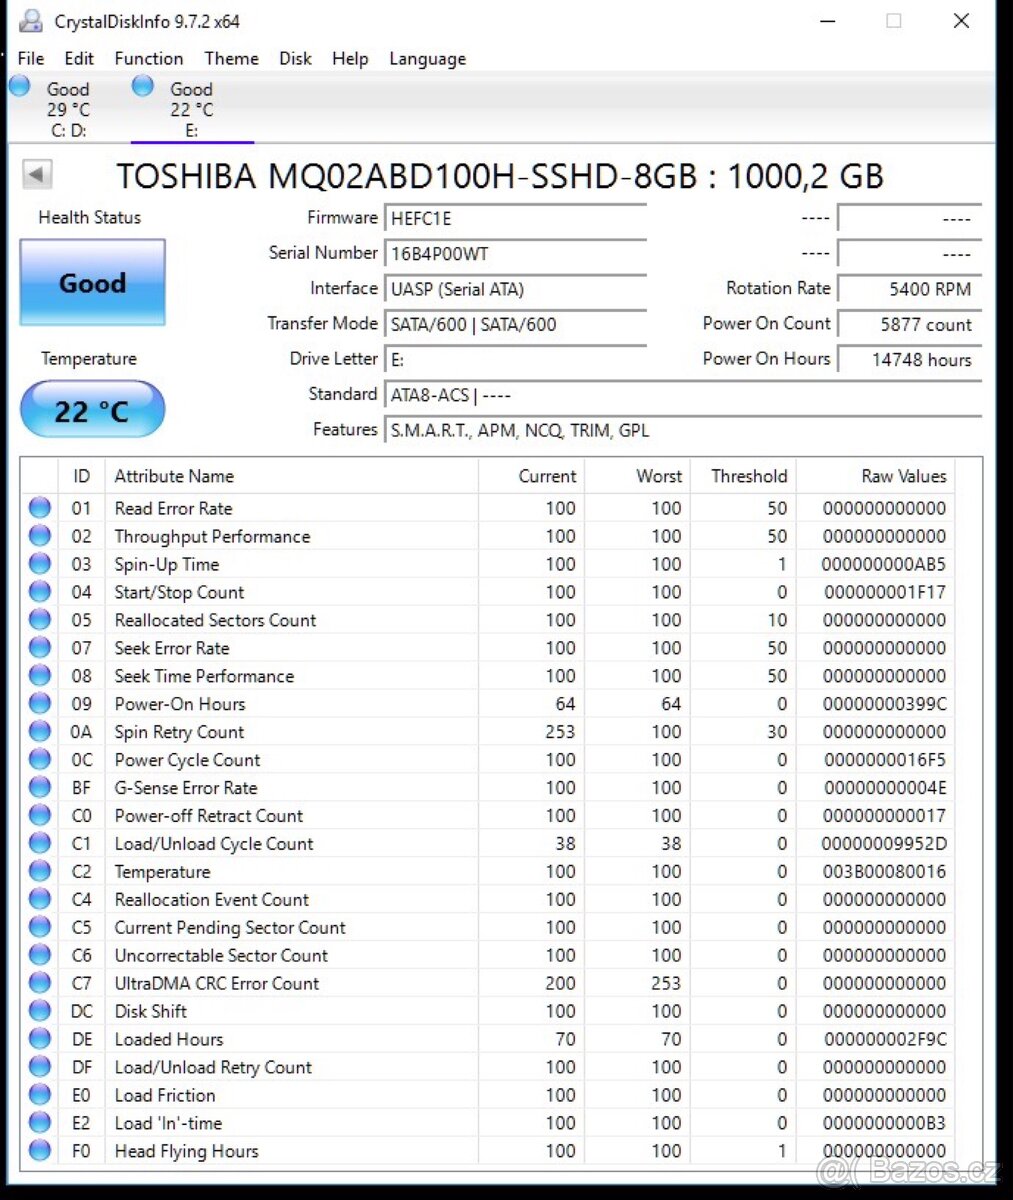Click status icon for UltraDMA CRC Error Count

(x=40, y=983)
